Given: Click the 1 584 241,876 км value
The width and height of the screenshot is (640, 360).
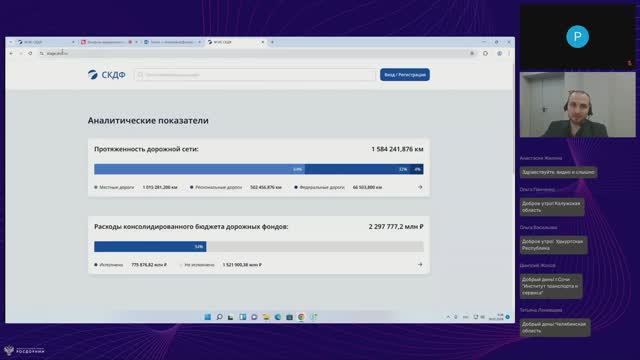Looking at the screenshot, I should pos(397,149).
